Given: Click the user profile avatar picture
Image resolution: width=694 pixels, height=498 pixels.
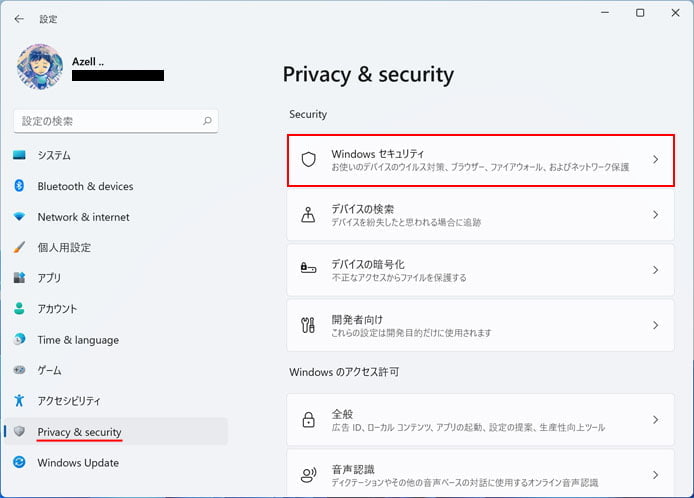Looking at the screenshot, I should pos(40,67).
